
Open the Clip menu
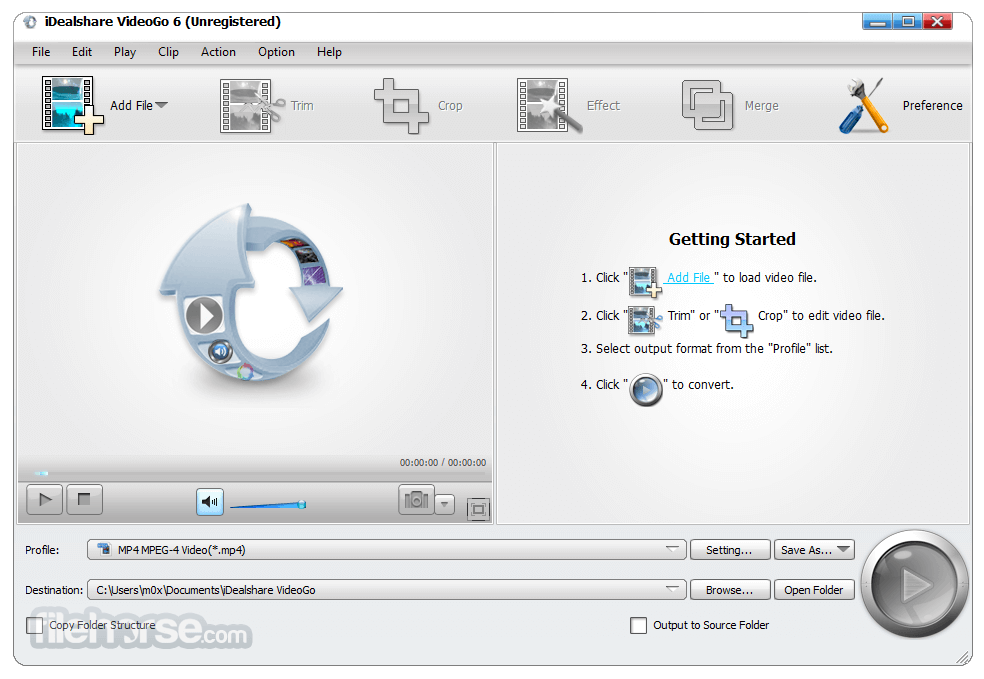pyautogui.click(x=168, y=52)
